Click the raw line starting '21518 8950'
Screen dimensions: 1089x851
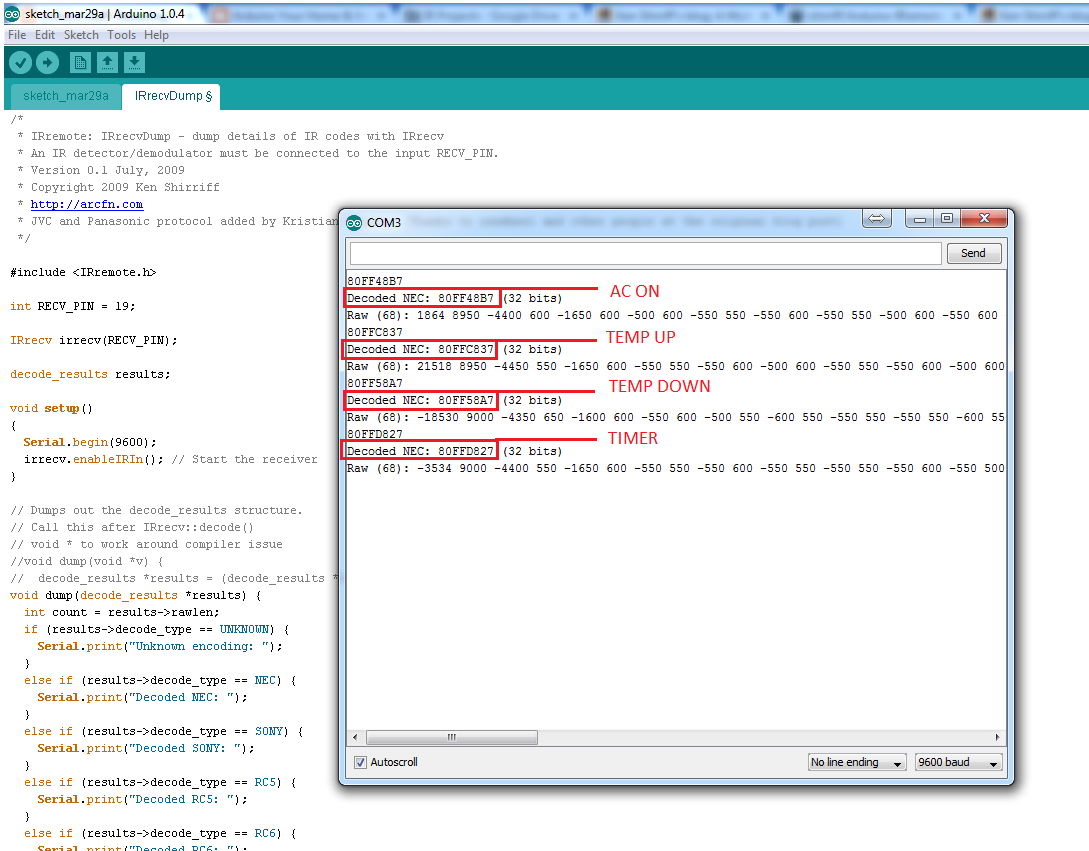(x=675, y=366)
